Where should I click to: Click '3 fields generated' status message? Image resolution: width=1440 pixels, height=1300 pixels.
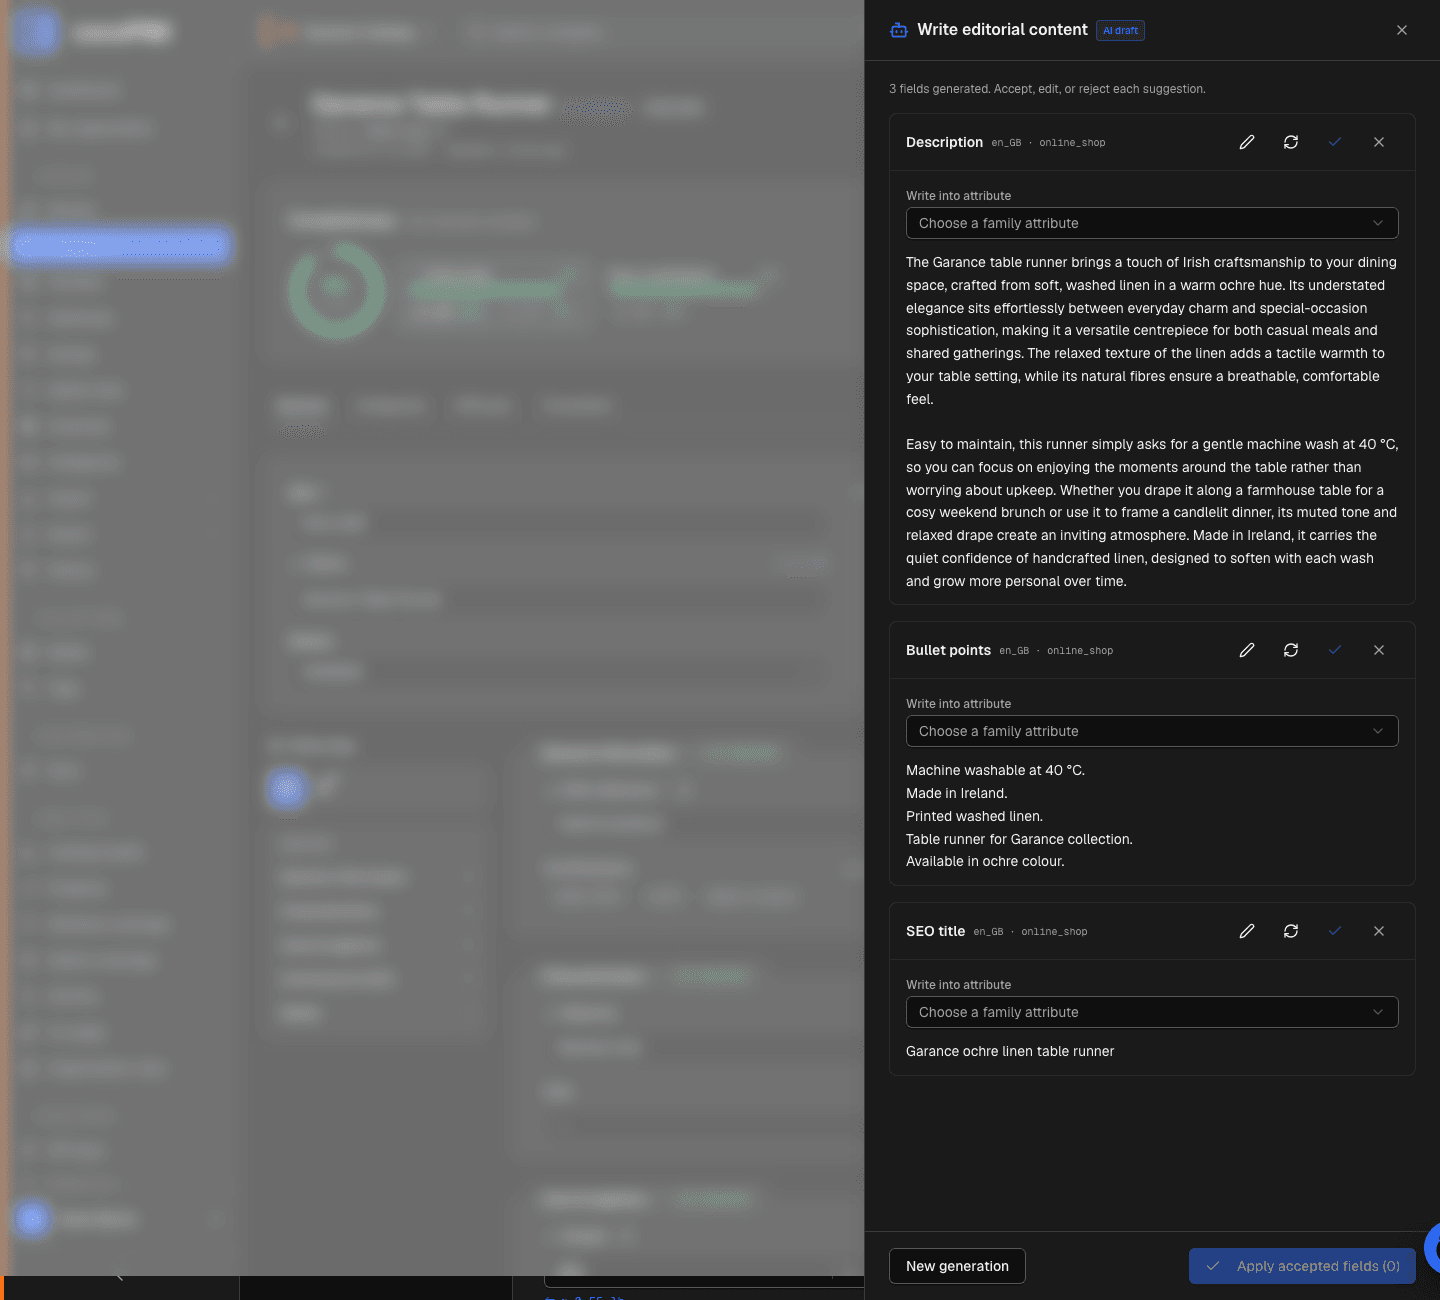[1047, 89]
